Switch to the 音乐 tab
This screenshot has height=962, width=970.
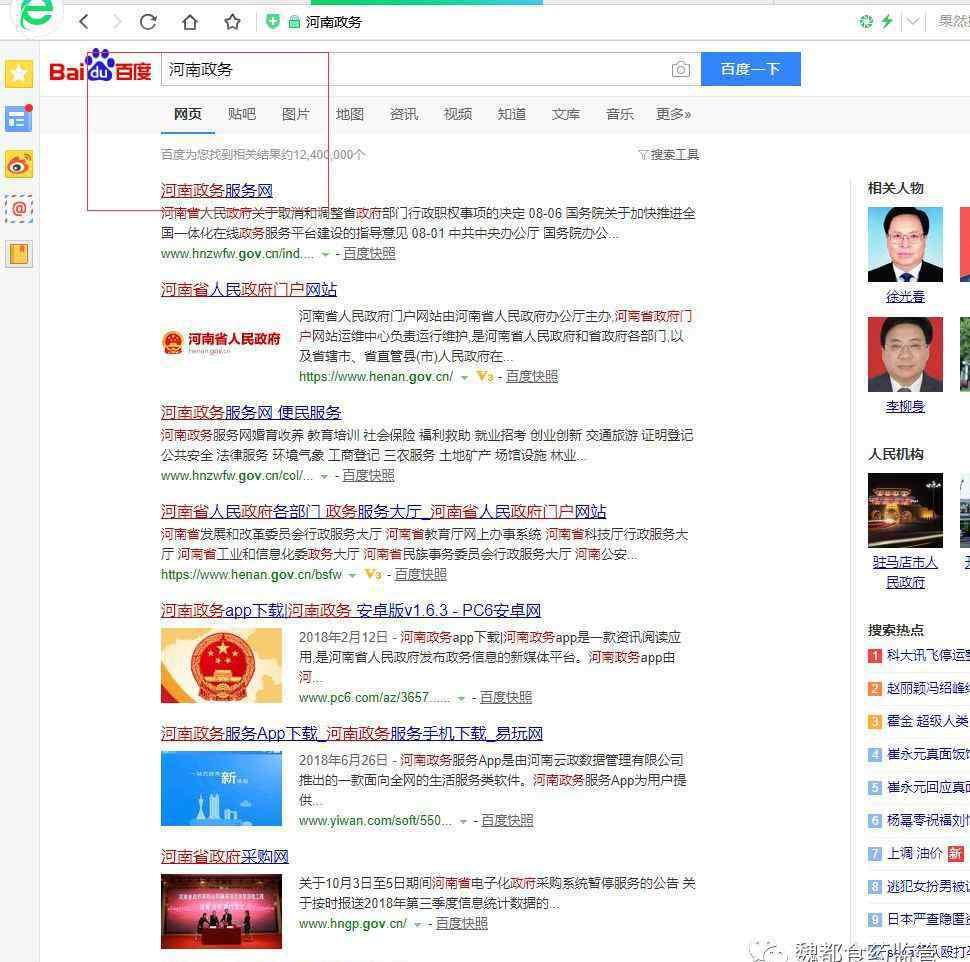[x=619, y=114]
